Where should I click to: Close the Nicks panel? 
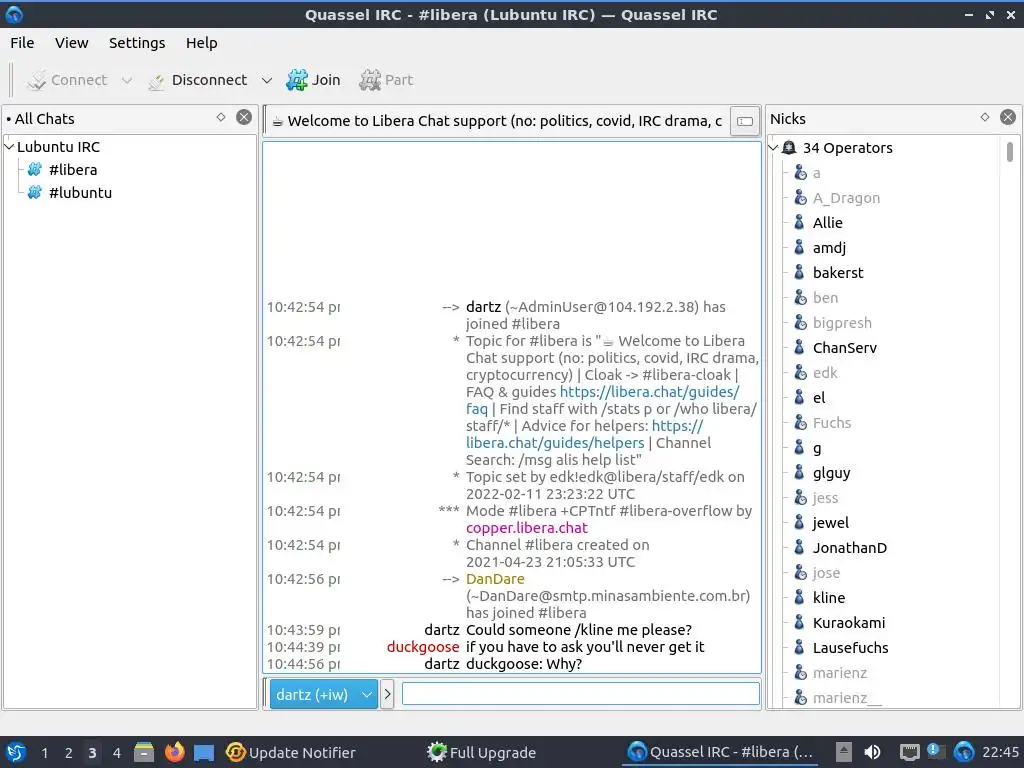pos(1008,118)
